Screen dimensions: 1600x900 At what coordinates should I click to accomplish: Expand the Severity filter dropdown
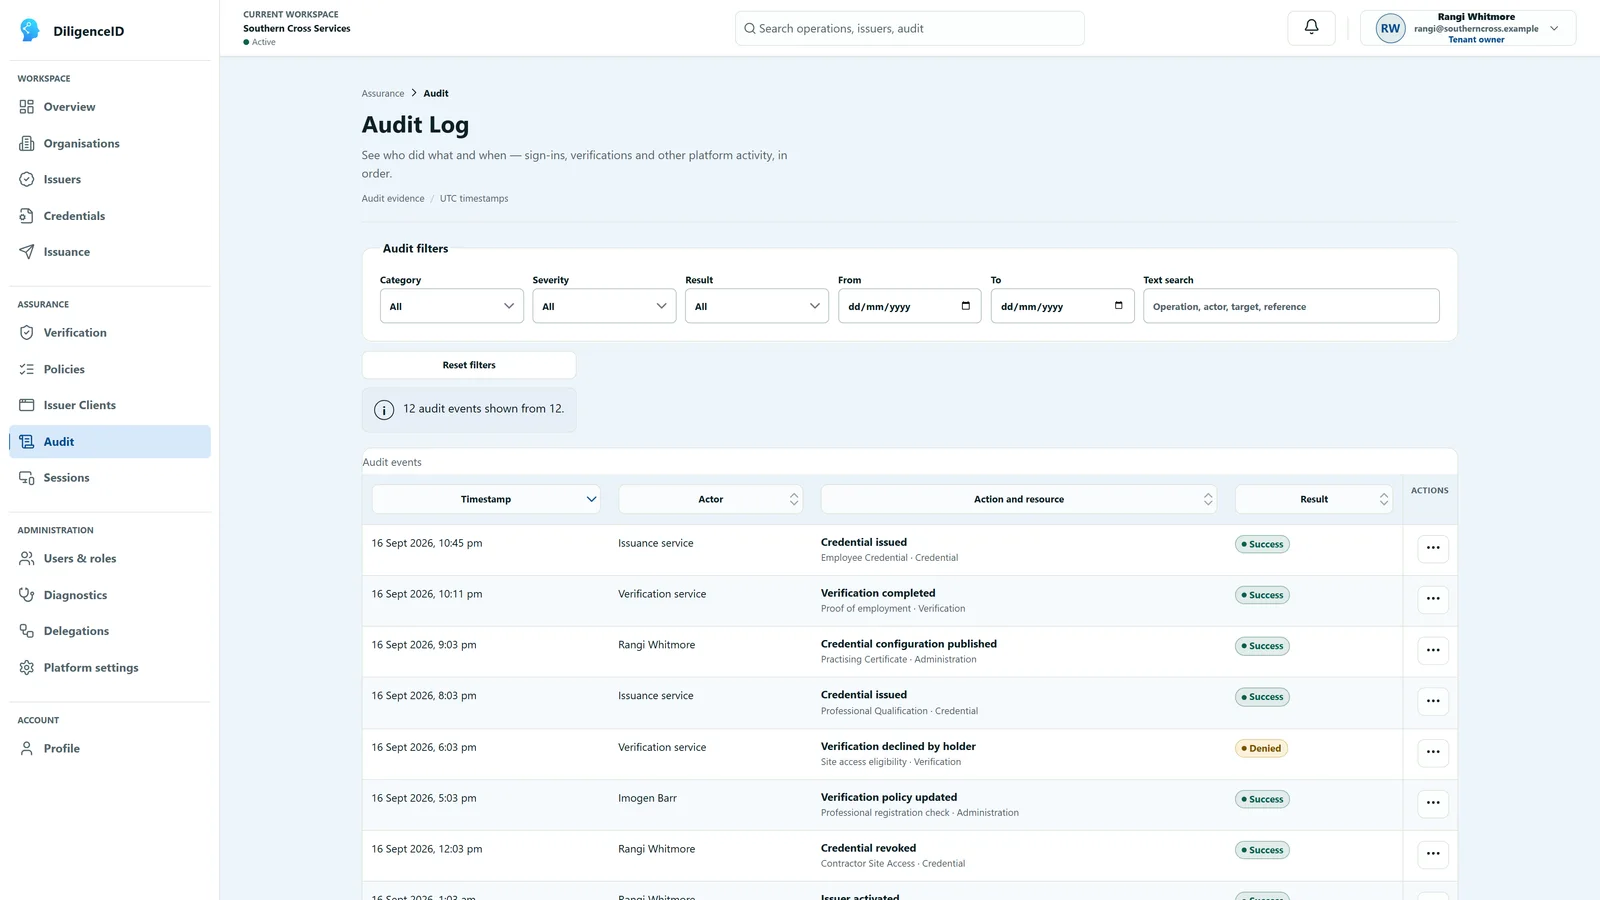(x=604, y=306)
